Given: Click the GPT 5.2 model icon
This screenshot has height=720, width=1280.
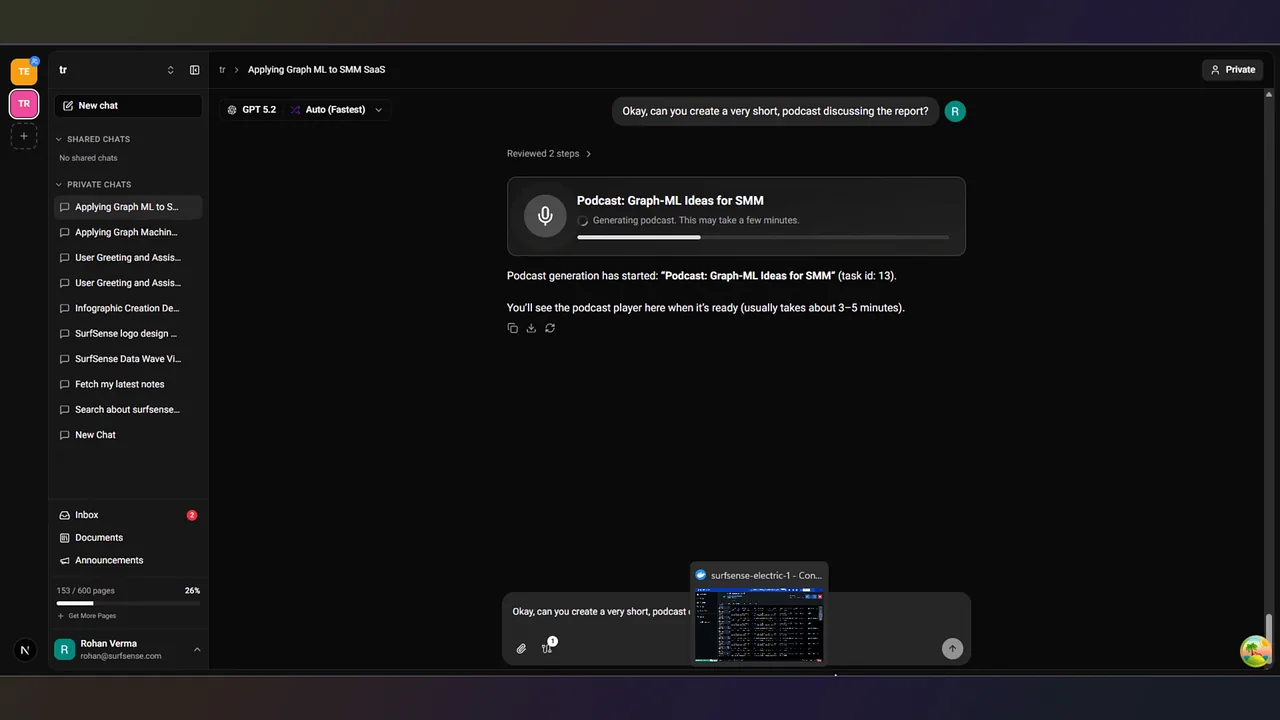Looking at the screenshot, I should coord(232,110).
